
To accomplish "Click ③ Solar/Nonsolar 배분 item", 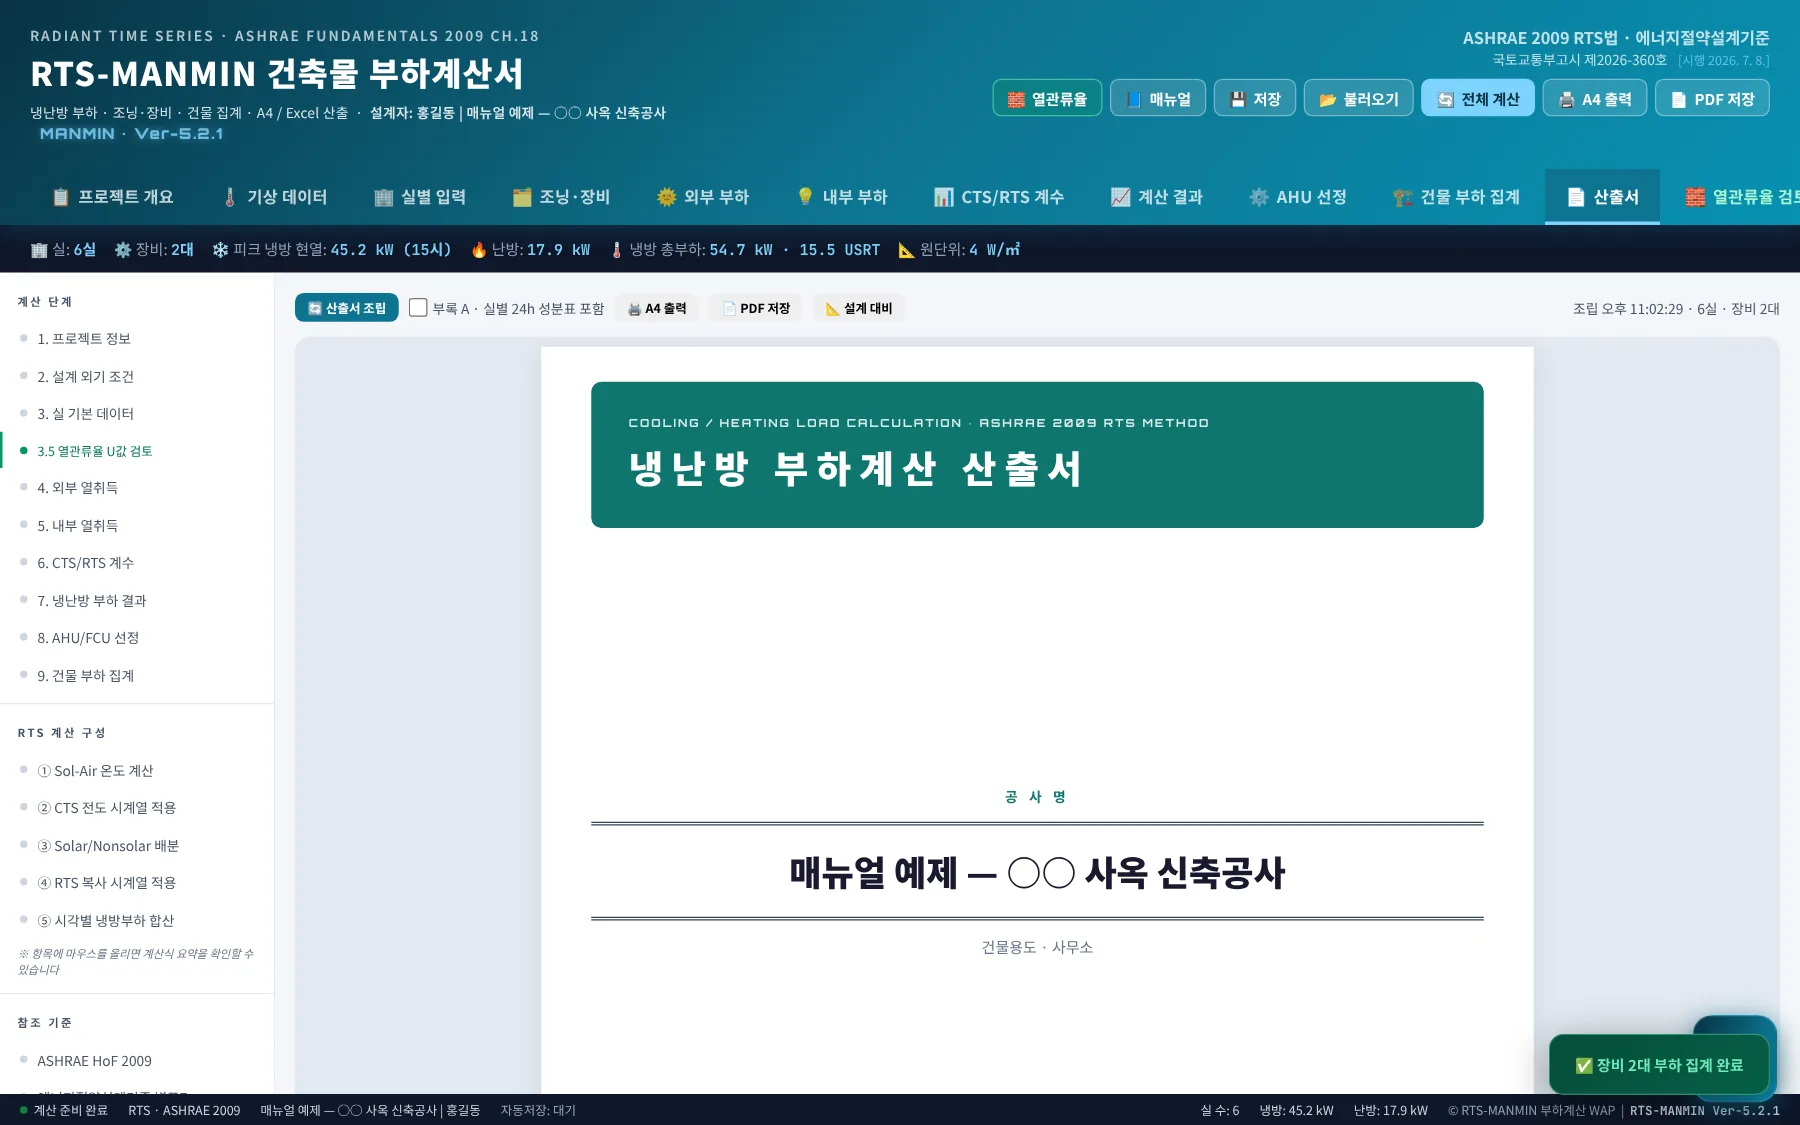I will pyautogui.click(x=137, y=846).
